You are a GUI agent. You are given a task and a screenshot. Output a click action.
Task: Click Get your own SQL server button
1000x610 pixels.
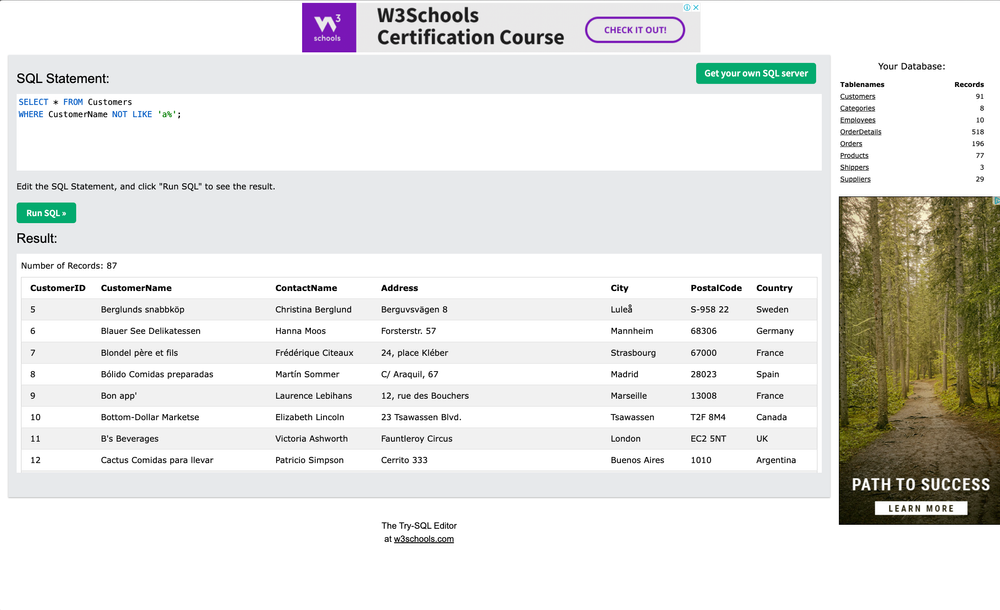(x=756, y=73)
